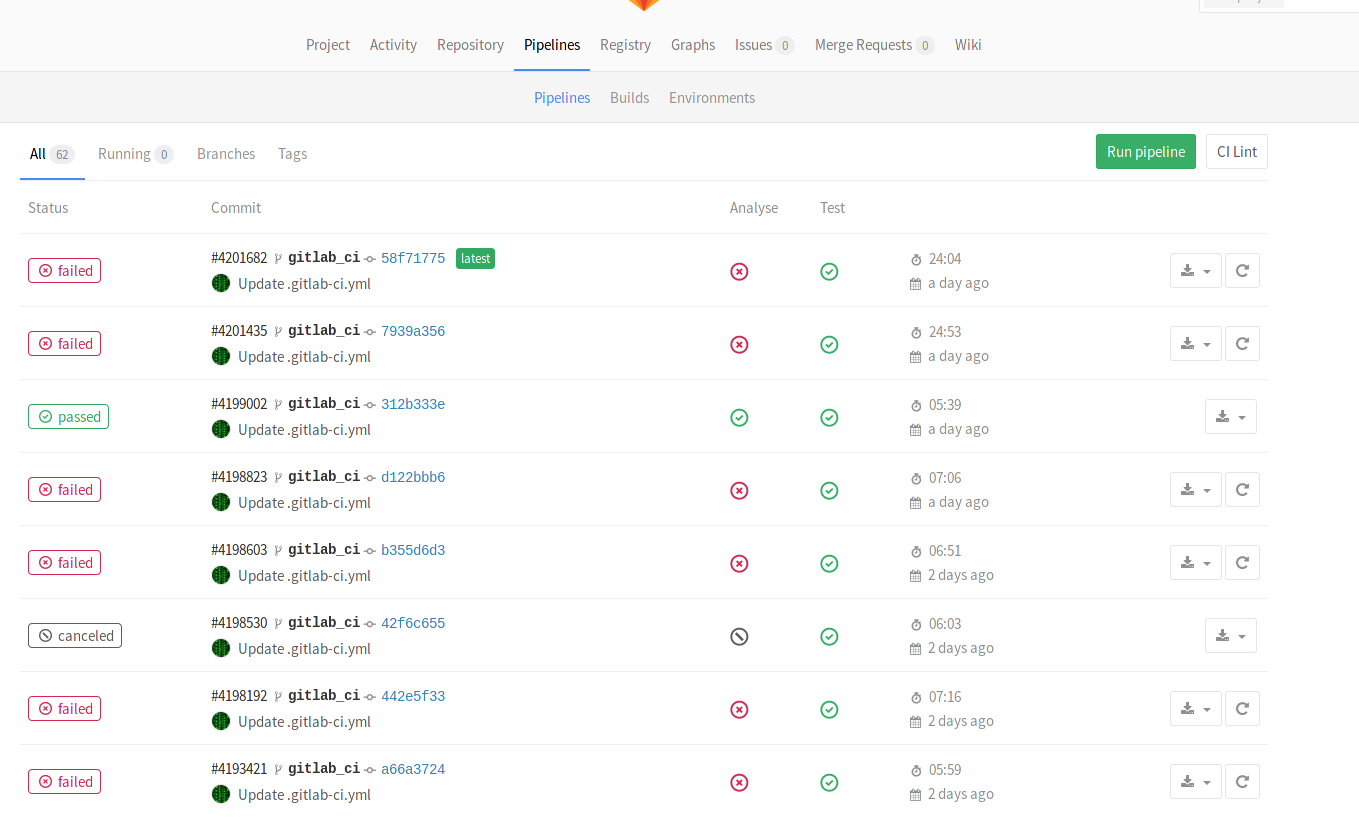Open commit hash 42f6c655
The height and width of the screenshot is (817, 1359).
[x=413, y=623]
